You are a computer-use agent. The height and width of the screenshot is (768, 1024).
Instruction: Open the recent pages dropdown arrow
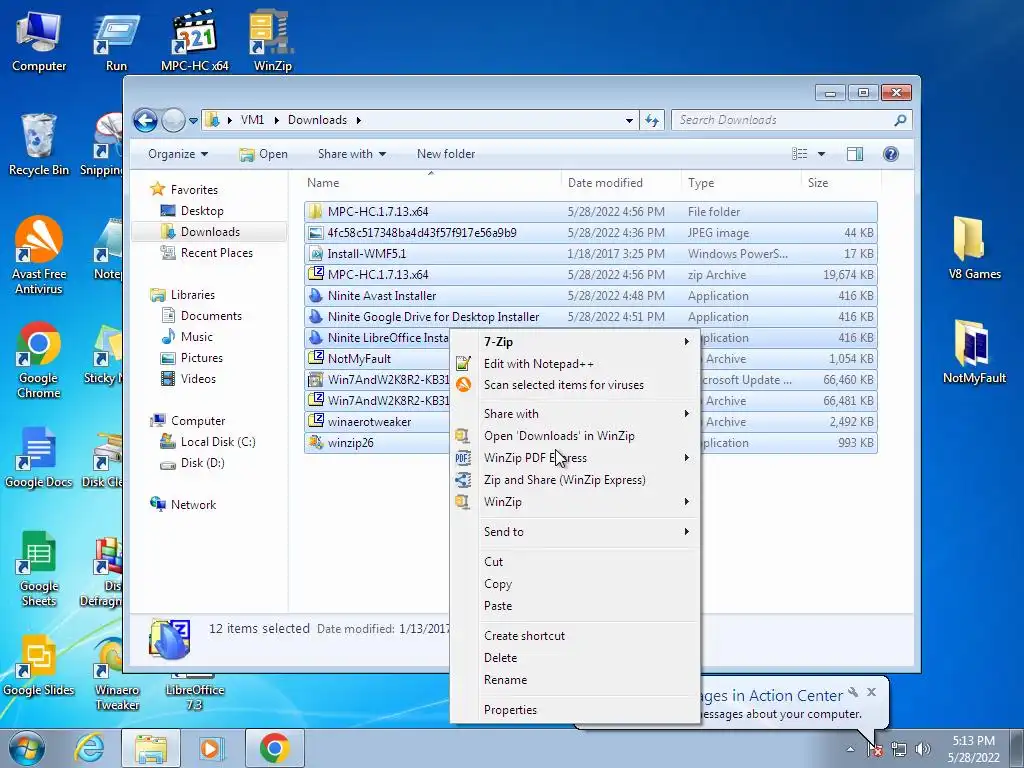pos(193,121)
